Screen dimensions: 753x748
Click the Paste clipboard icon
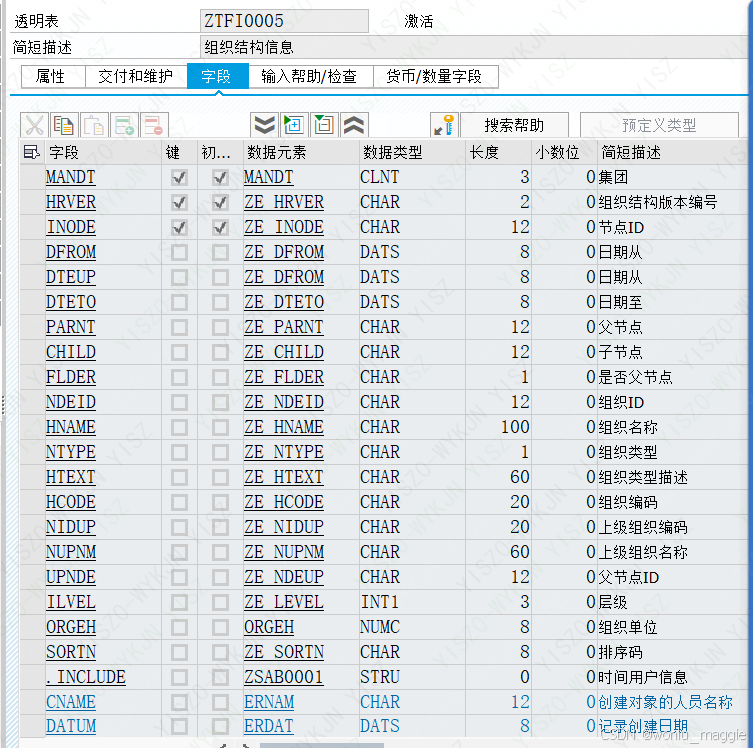click(x=94, y=126)
